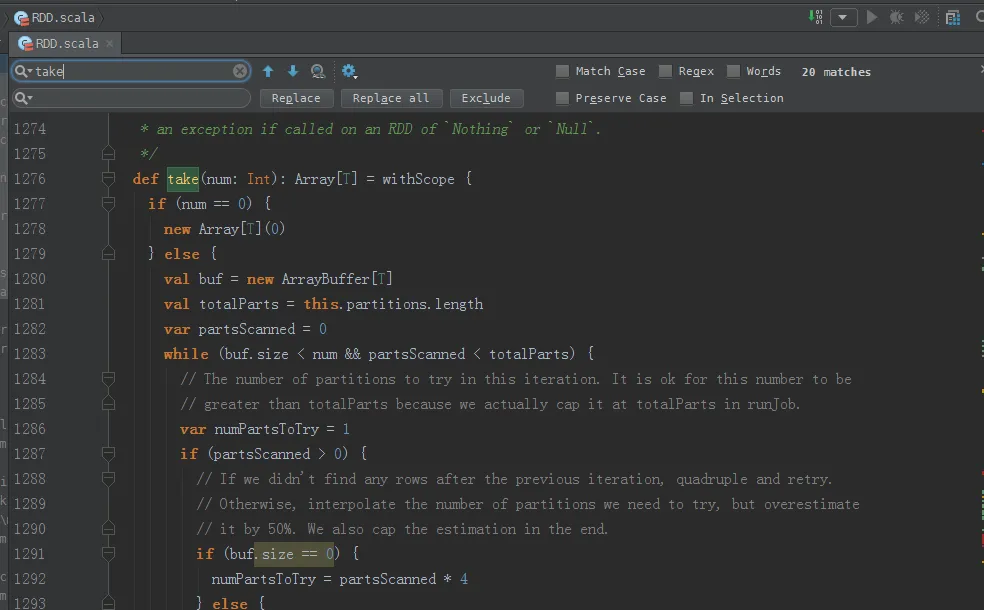Focus the find field containing take

pyautogui.click(x=131, y=71)
